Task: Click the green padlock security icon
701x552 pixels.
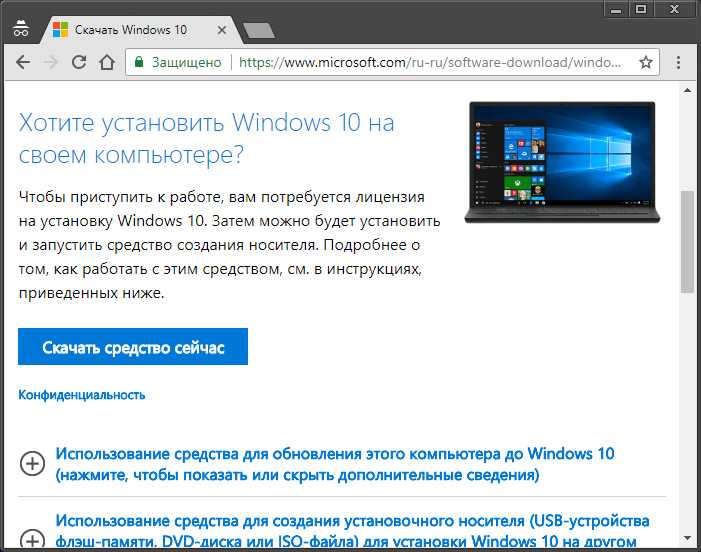Action: tap(139, 62)
